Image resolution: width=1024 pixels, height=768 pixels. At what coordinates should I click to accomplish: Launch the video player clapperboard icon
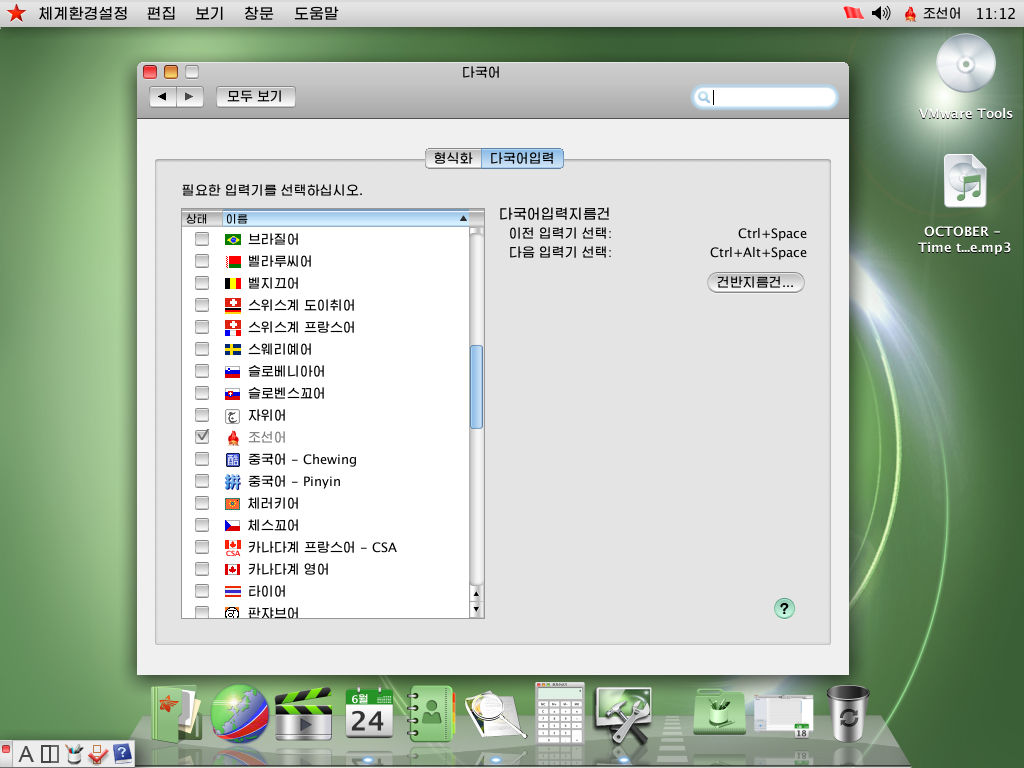pyautogui.click(x=303, y=715)
